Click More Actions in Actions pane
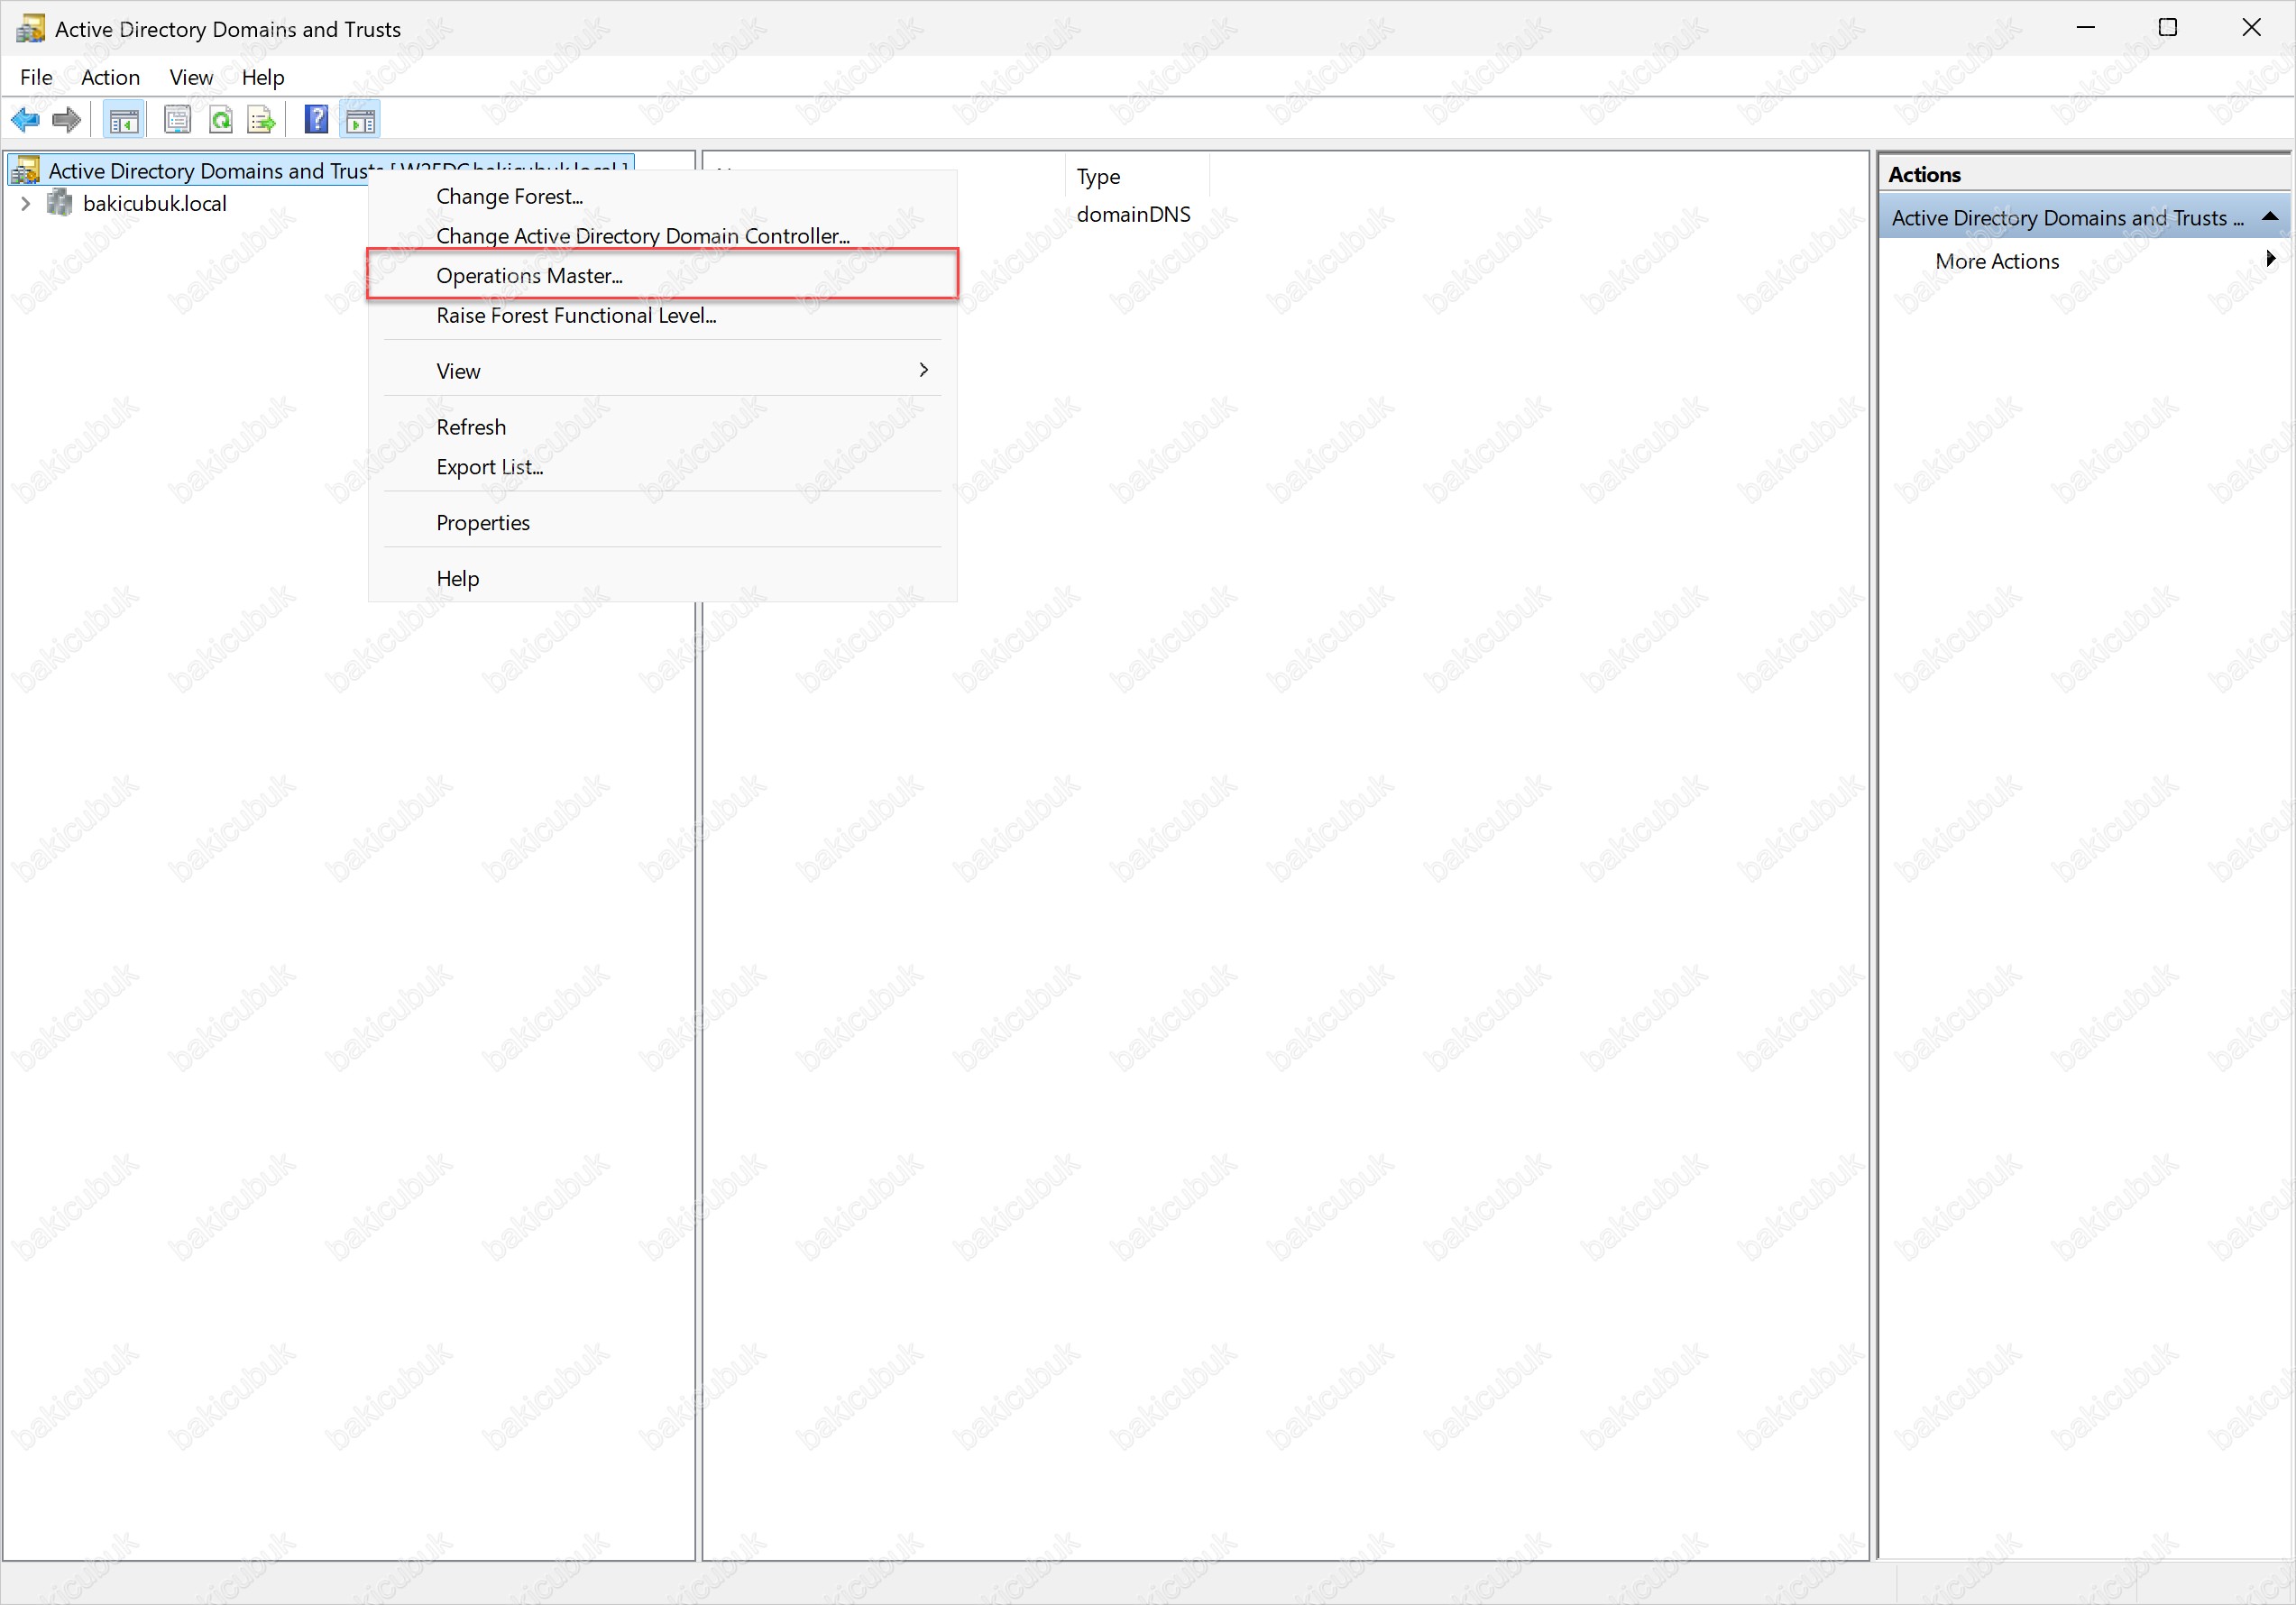The height and width of the screenshot is (1605, 2296). click(1996, 261)
